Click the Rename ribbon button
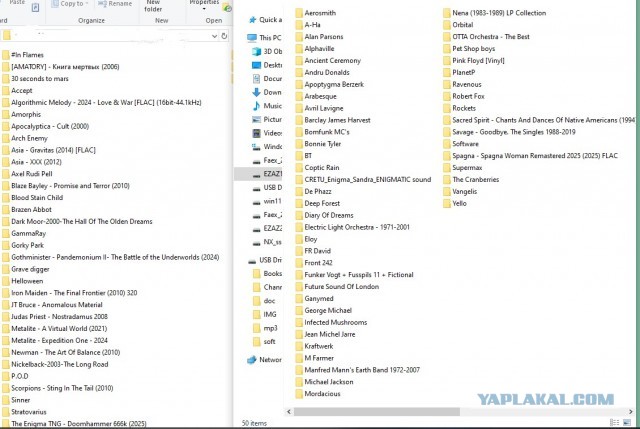 point(115,4)
